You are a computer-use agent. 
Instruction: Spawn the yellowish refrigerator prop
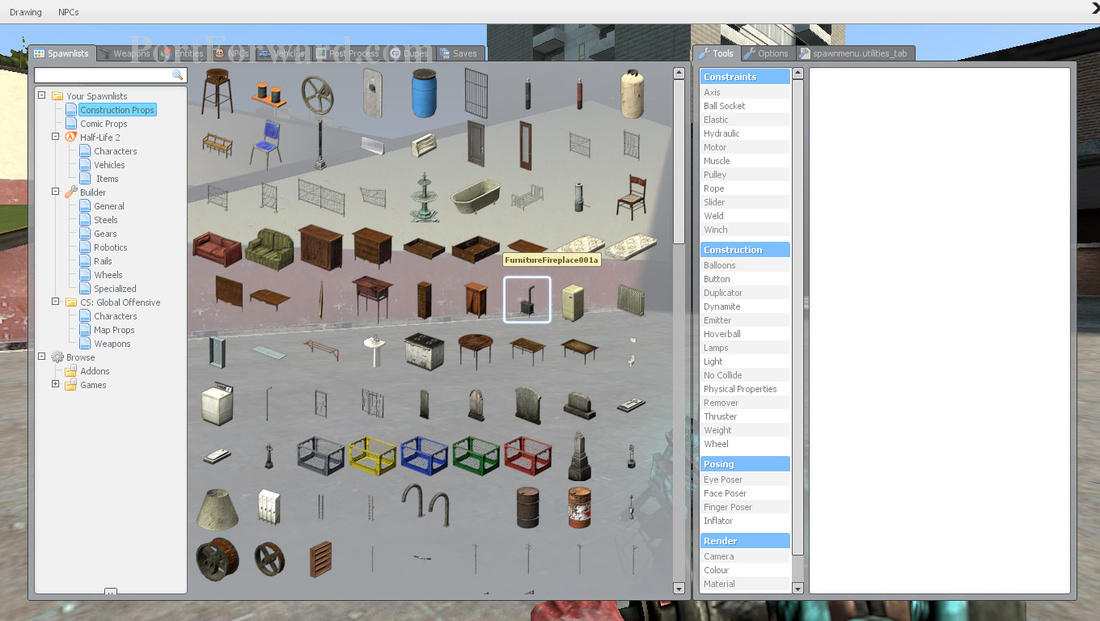(572, 302)
